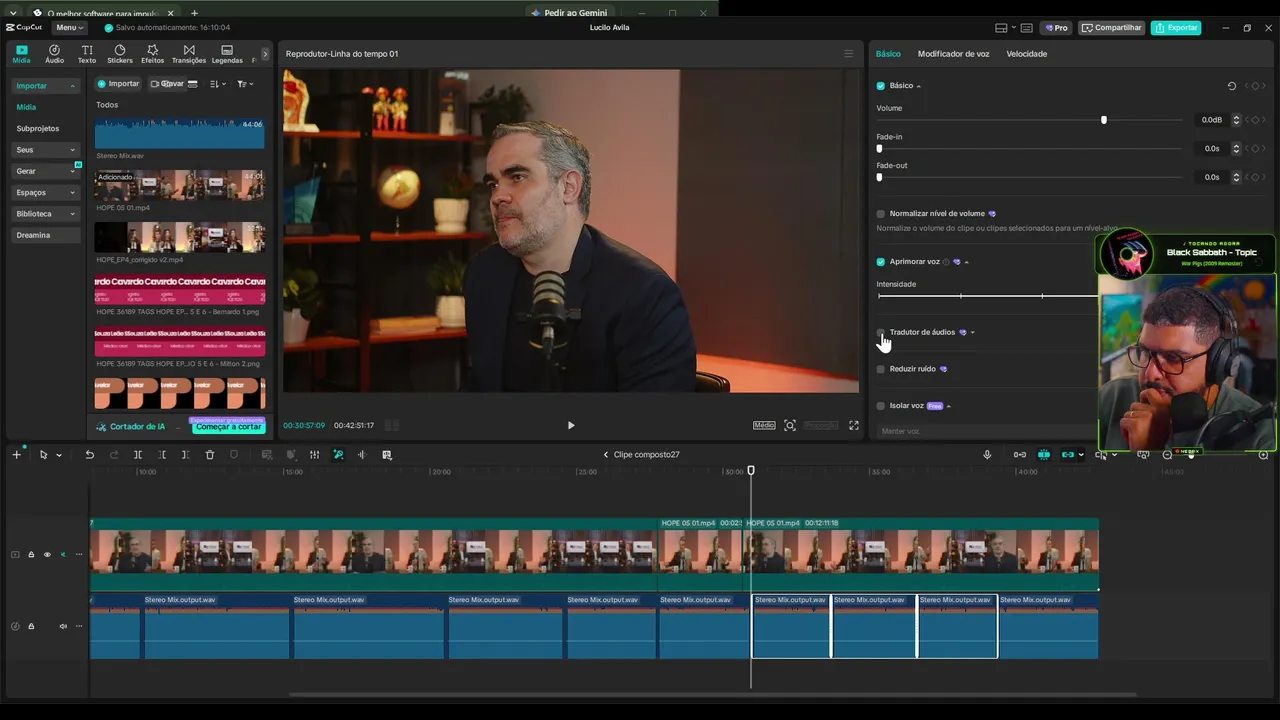Toggle the Básico section checkbox
This screenshot has width=1280, height=720.
[x=881, y=86]
